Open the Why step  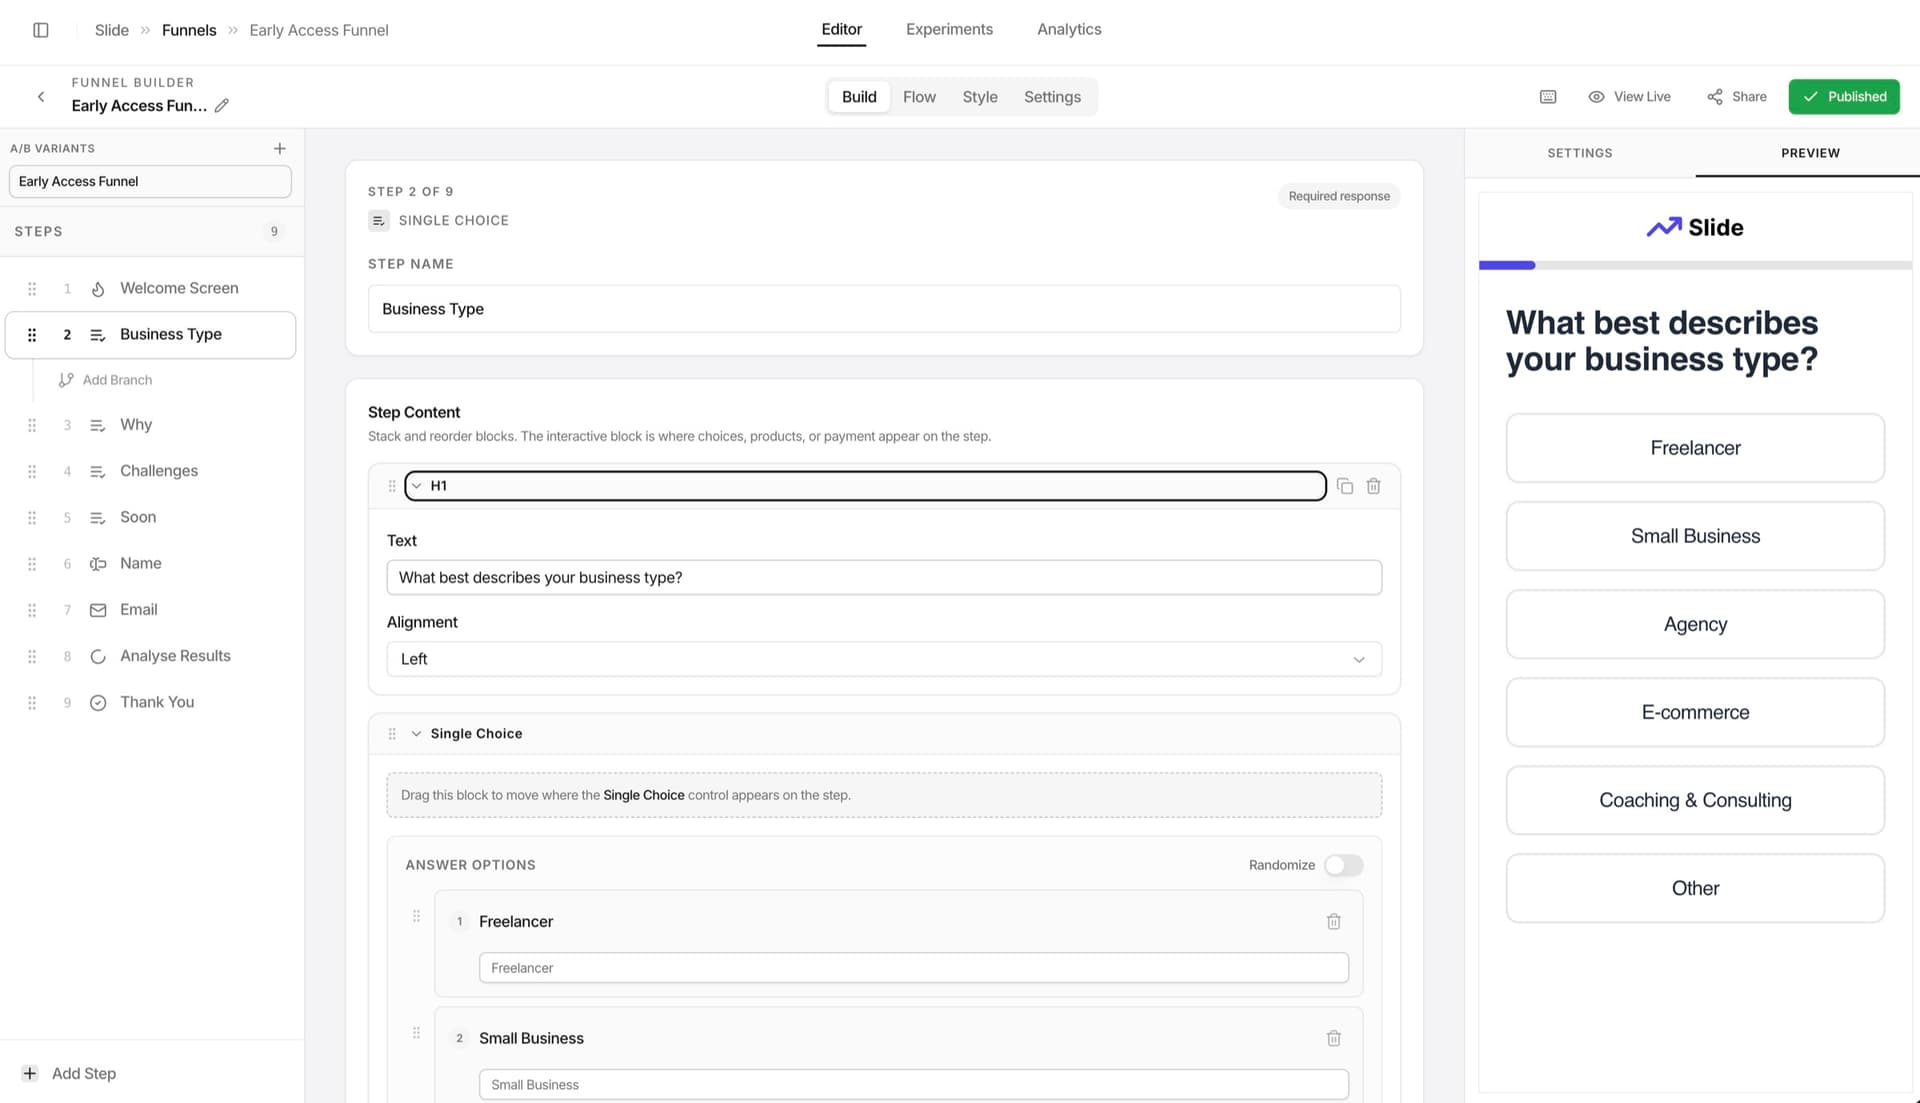[150, 425]
